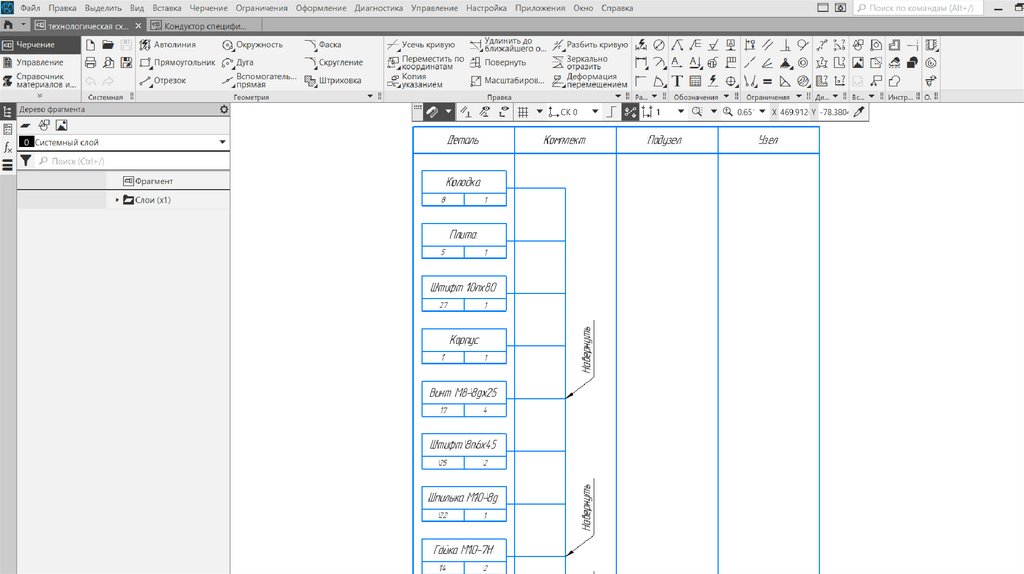Viewport: 1024px width, 574px height.
Task: Select the Автолиния drawing tool
Action: pyautogui.click(x=168, y=45)
